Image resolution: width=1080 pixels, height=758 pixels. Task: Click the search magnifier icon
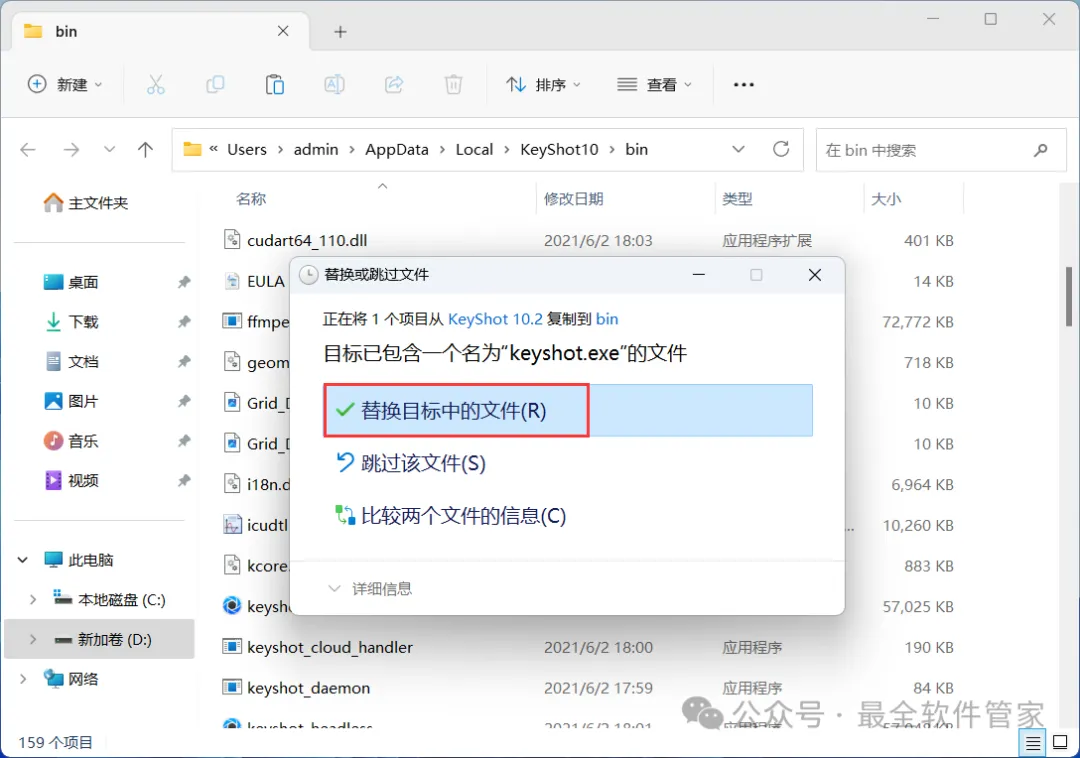(1041, 149)
